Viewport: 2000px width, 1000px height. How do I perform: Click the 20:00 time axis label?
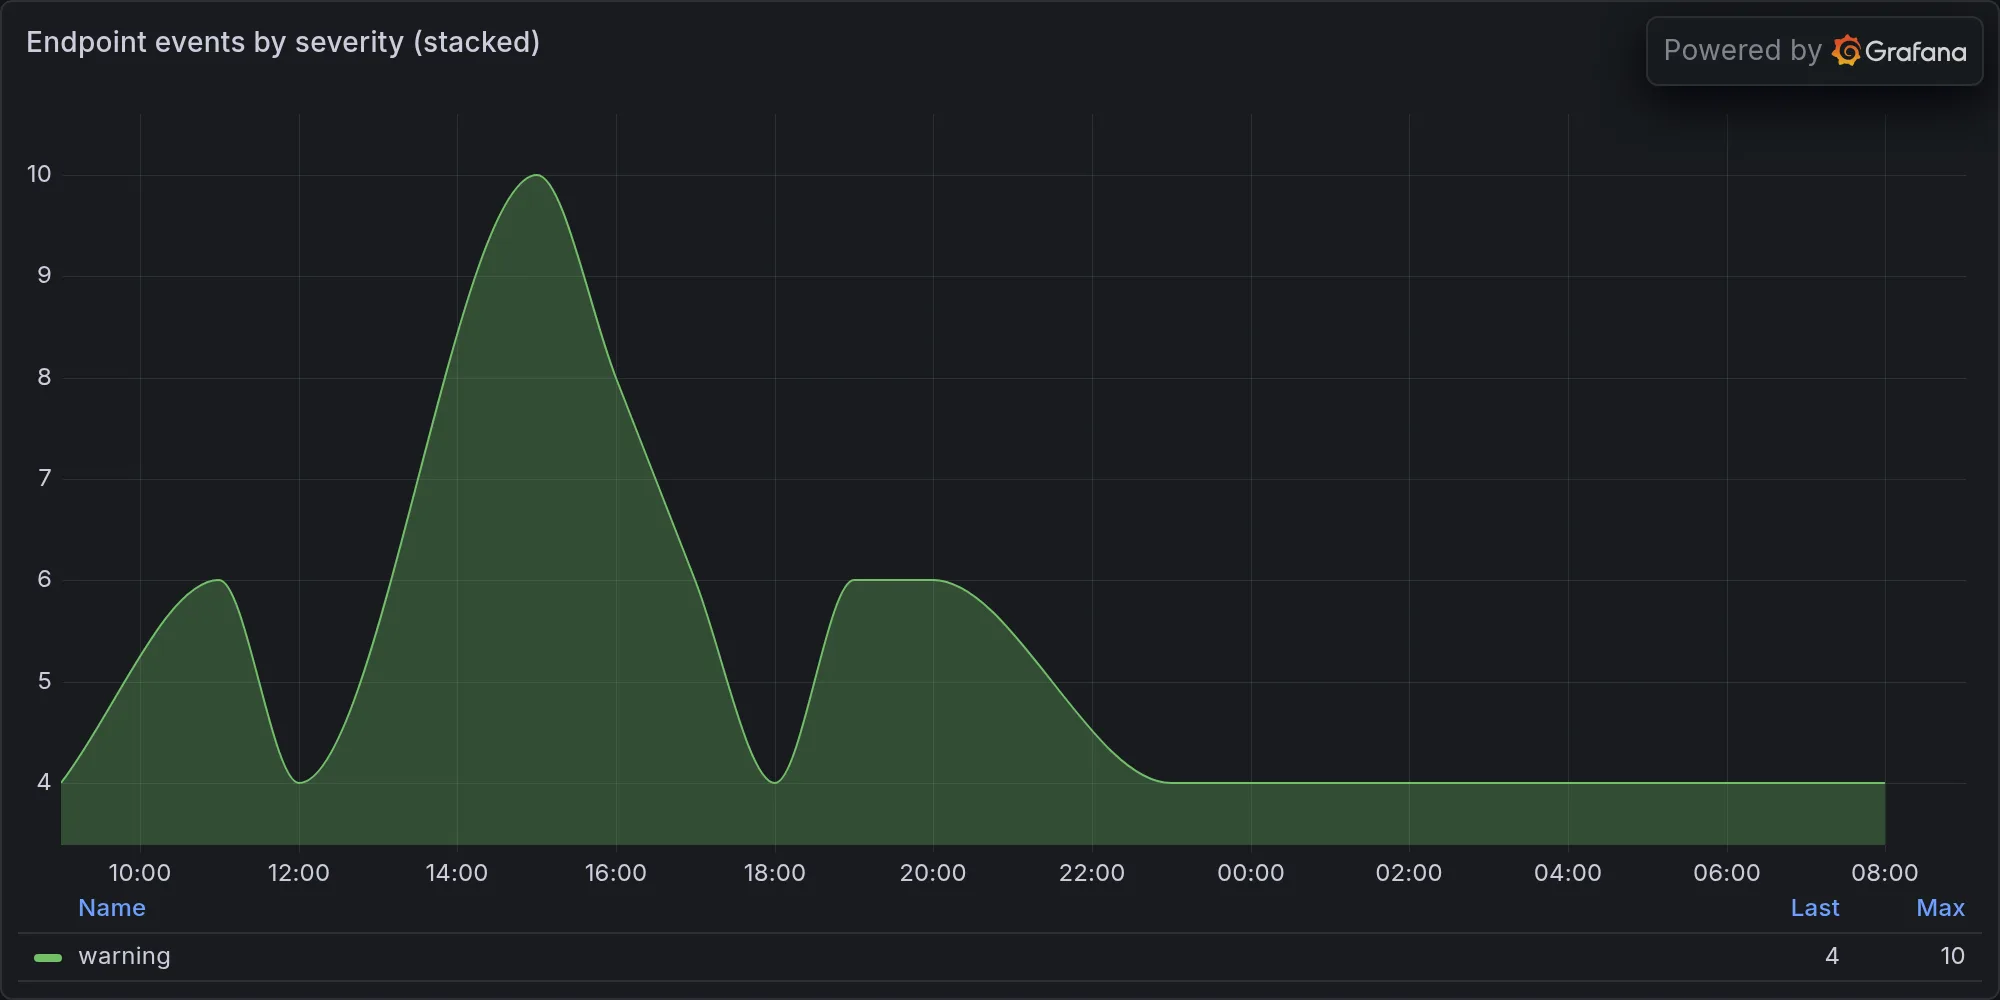(x=933, y=873)
